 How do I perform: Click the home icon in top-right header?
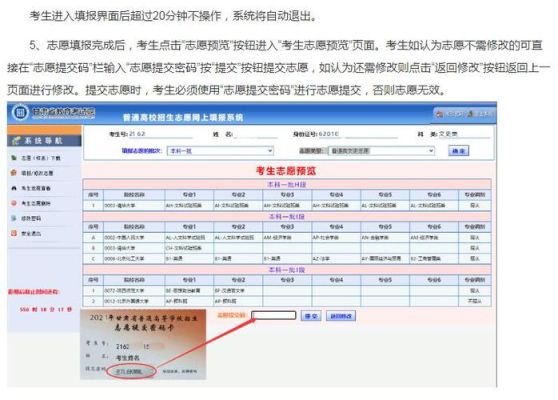[x=440, y=114]
